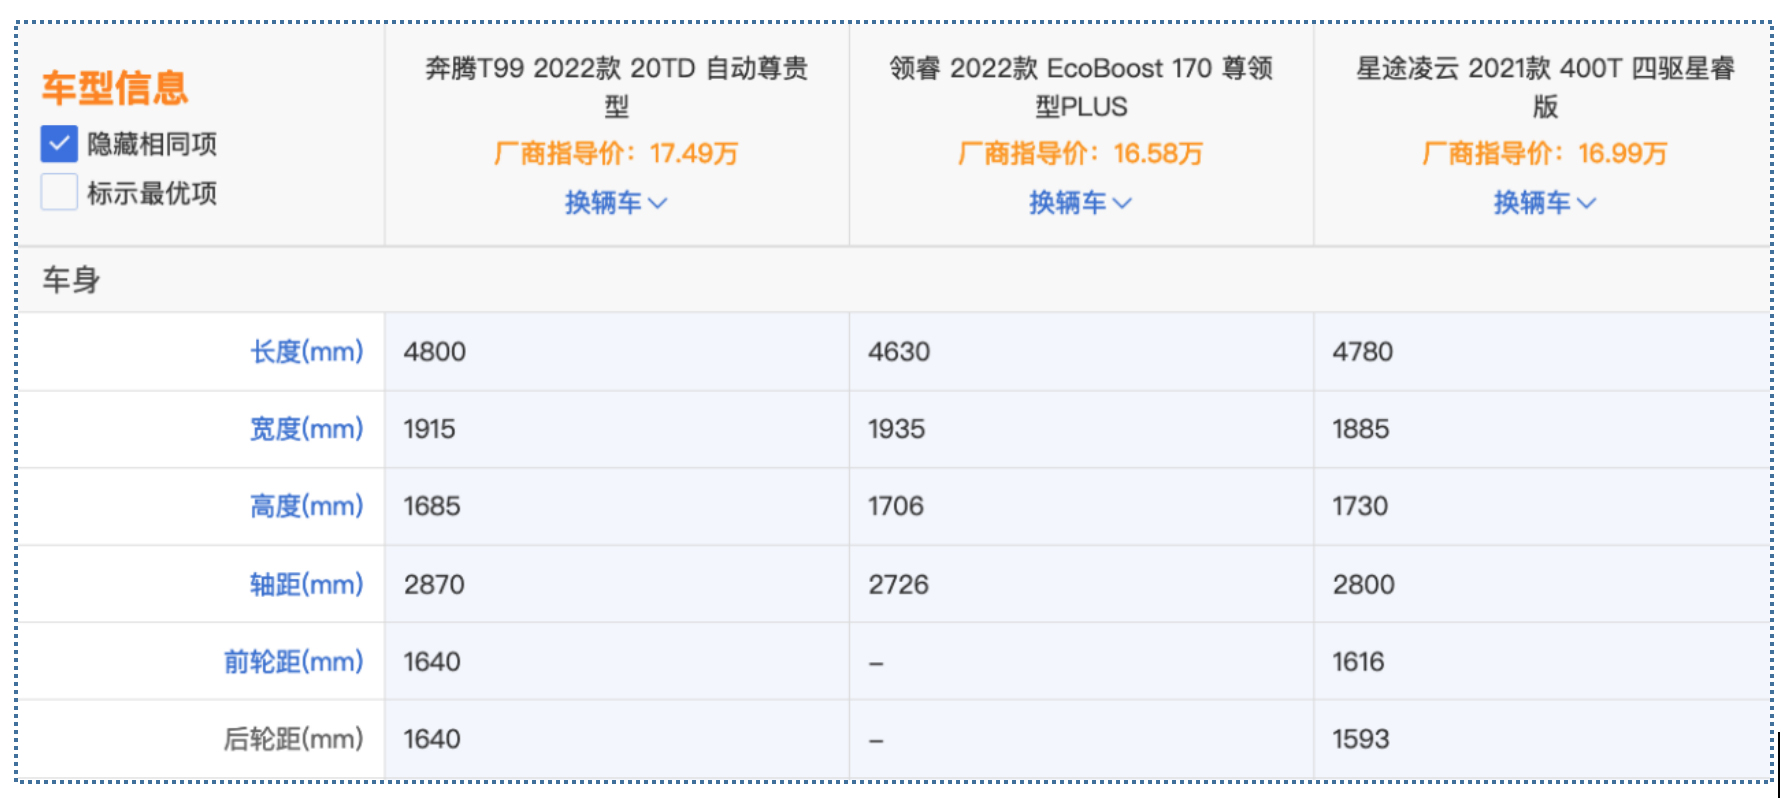1788x798 pixels.
Task: Click the 宽度(mm) parameter link
Action: 306,429
